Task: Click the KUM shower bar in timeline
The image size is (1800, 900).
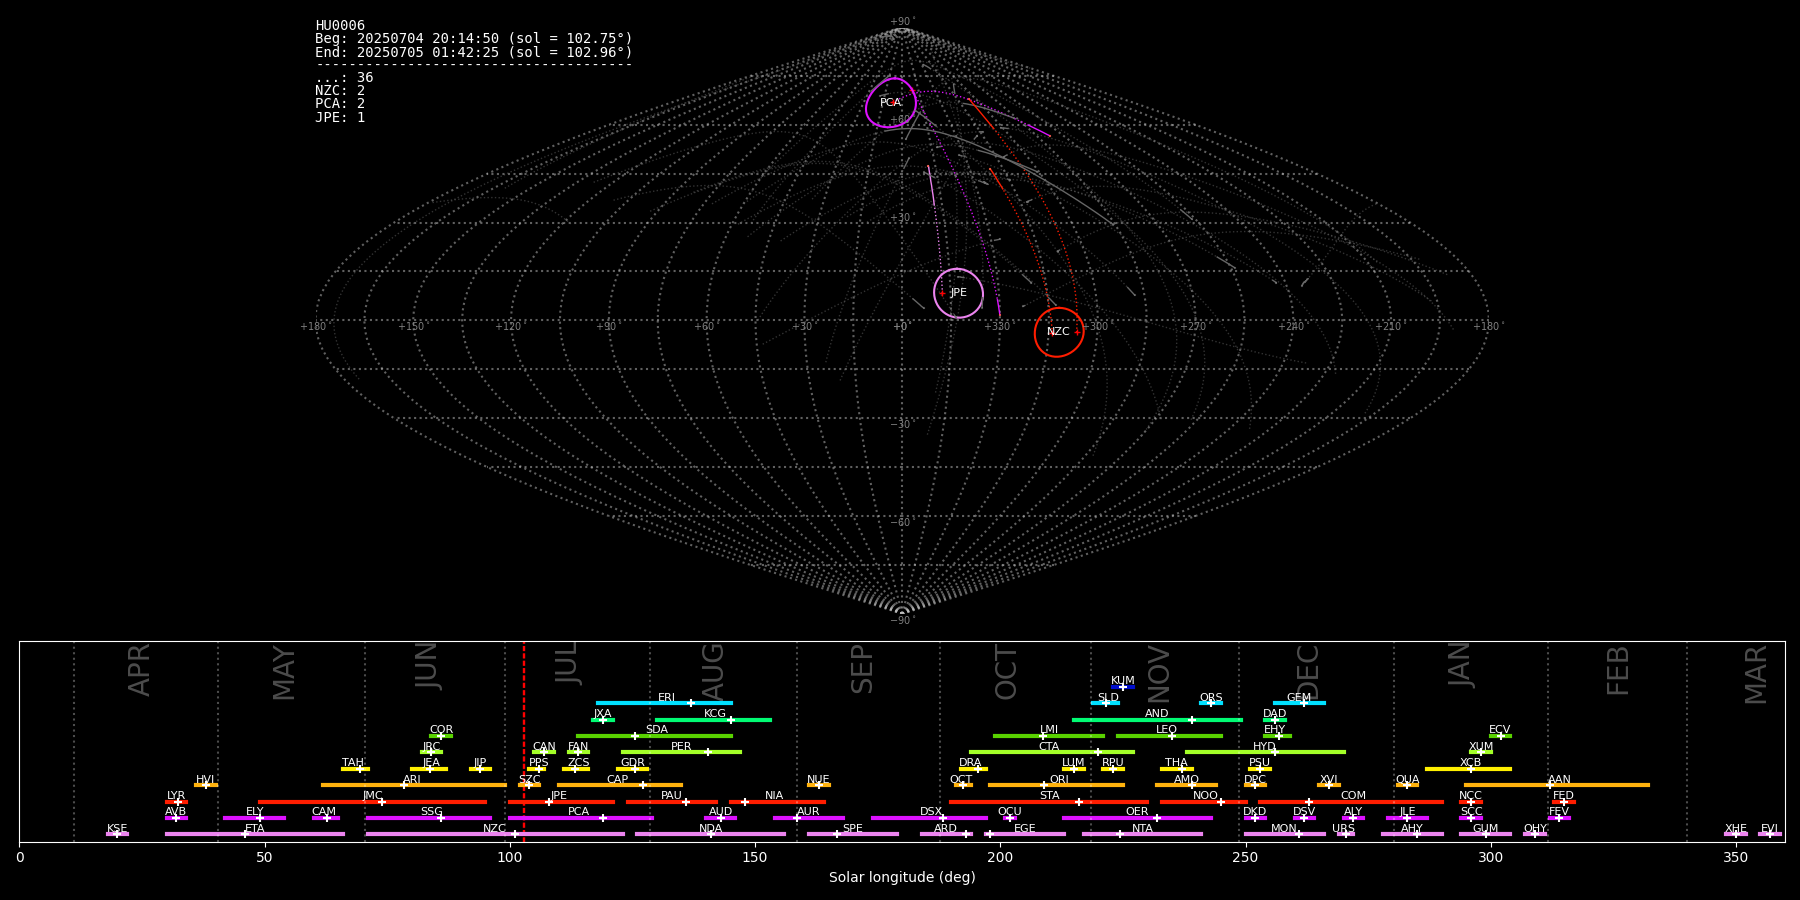Action: (1123, 687)
